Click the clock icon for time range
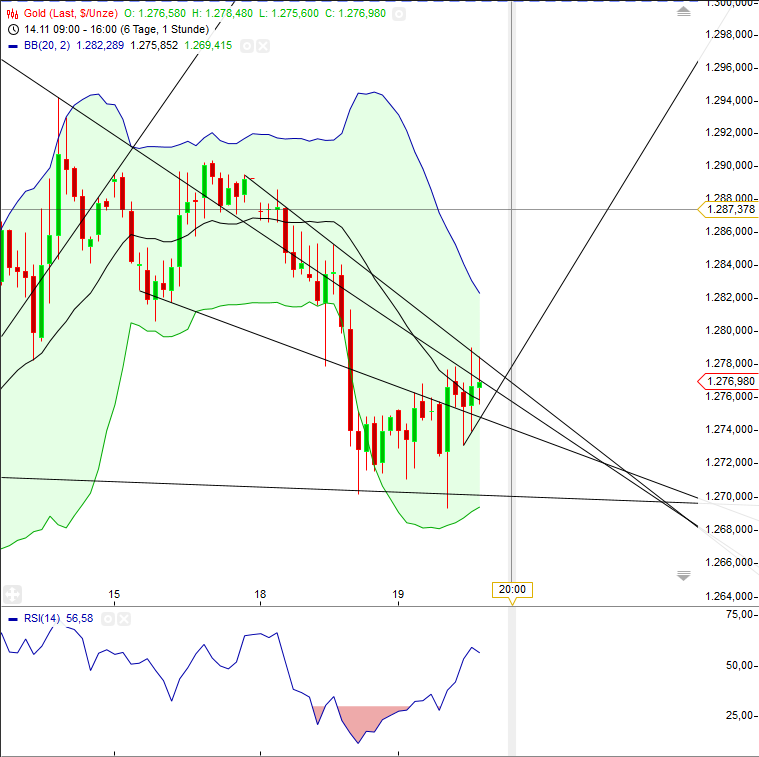The width and height of the screenshot is (759, 757). tap(14, 30)
